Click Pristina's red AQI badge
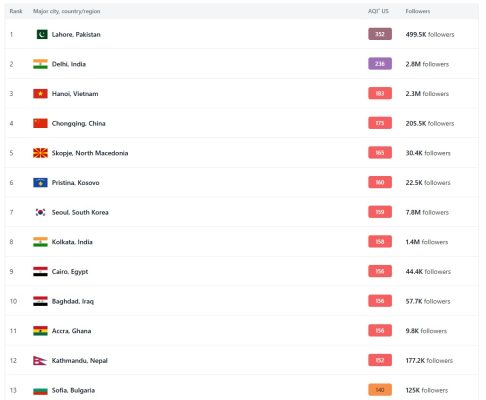Viewport: 486px width, 400px height. [x=380, y=182]
